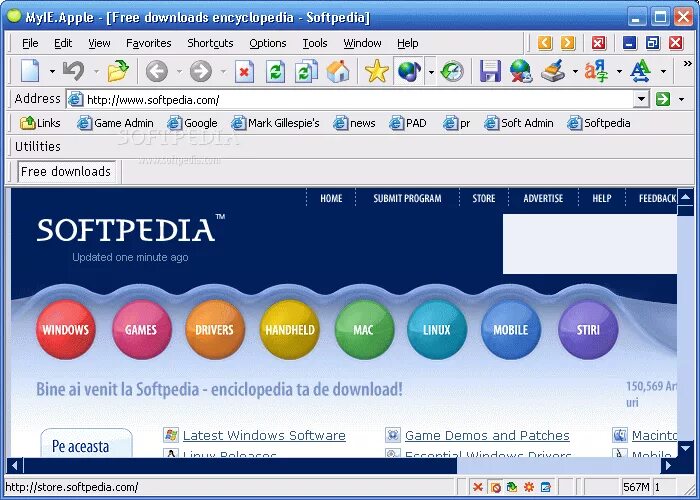Screen dimensions: 700x500
Task: Open dropdown arrow next to translate icon
Action: point(619,71)
